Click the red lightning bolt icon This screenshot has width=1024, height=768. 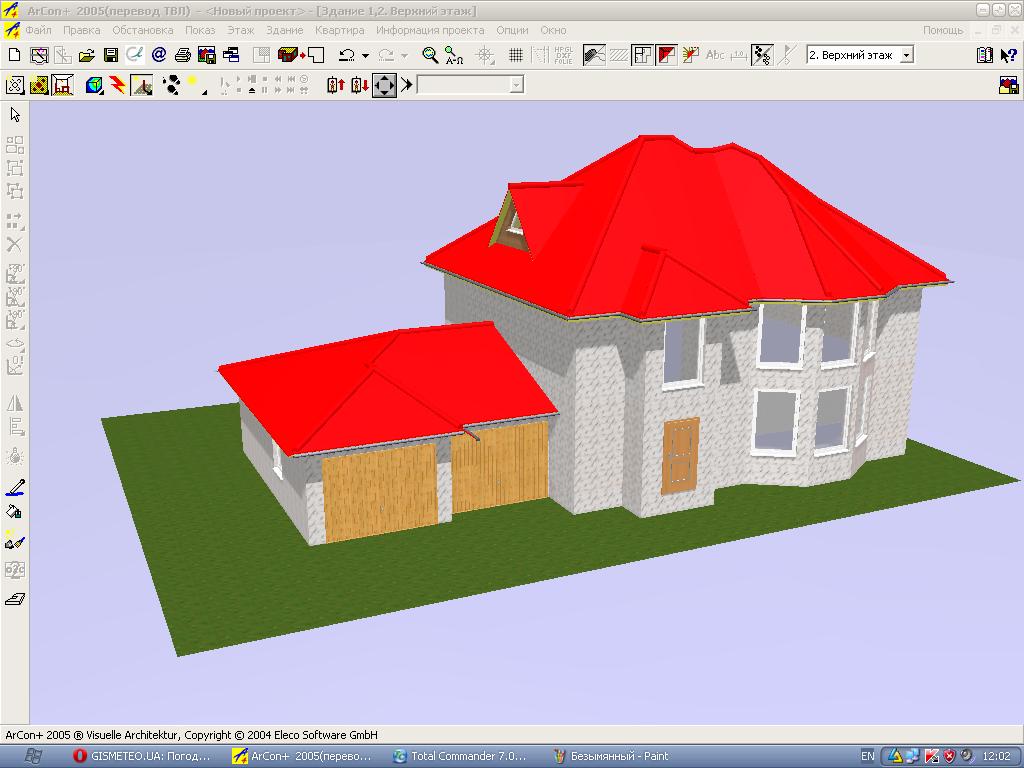(x=118, y=86)
